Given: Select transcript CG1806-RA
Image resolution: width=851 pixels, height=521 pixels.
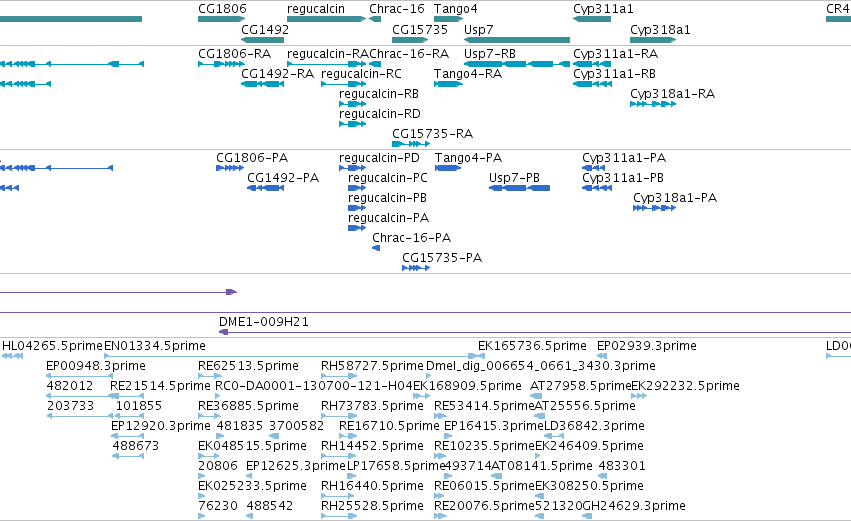Looking at the screenshot, I should (x=221, y=64).
